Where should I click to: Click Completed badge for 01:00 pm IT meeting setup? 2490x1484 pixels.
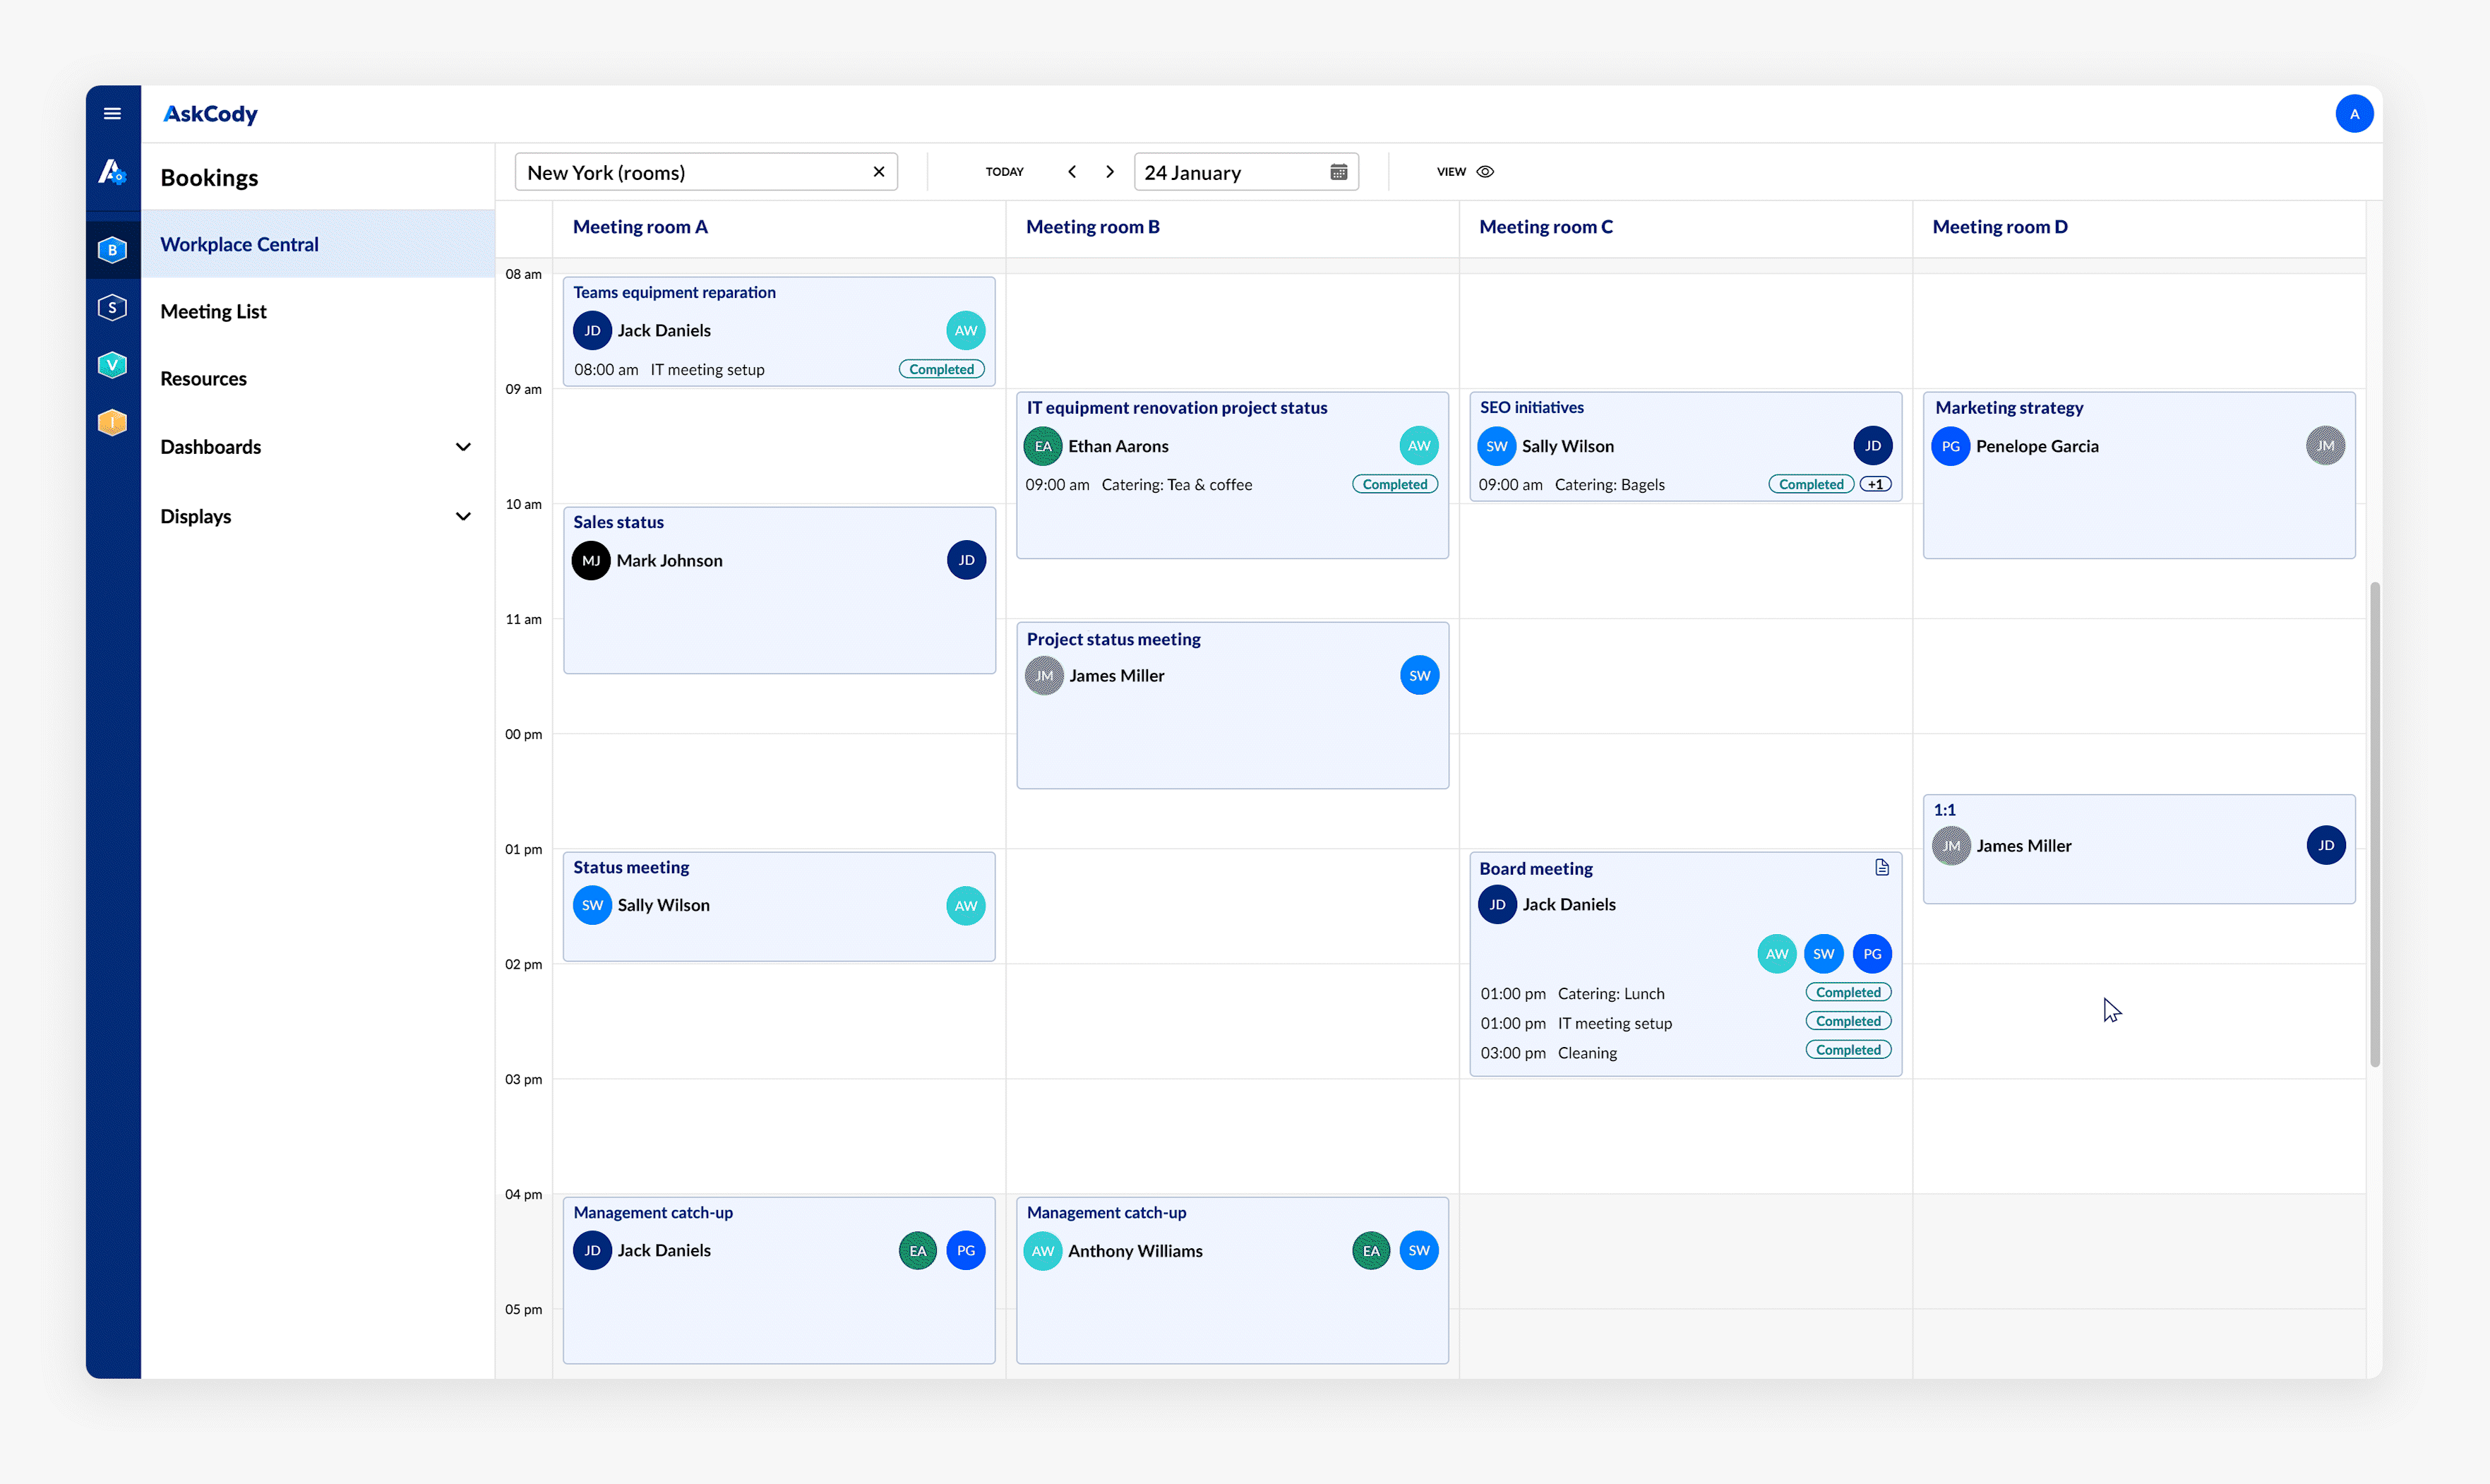point(1848,1021)
